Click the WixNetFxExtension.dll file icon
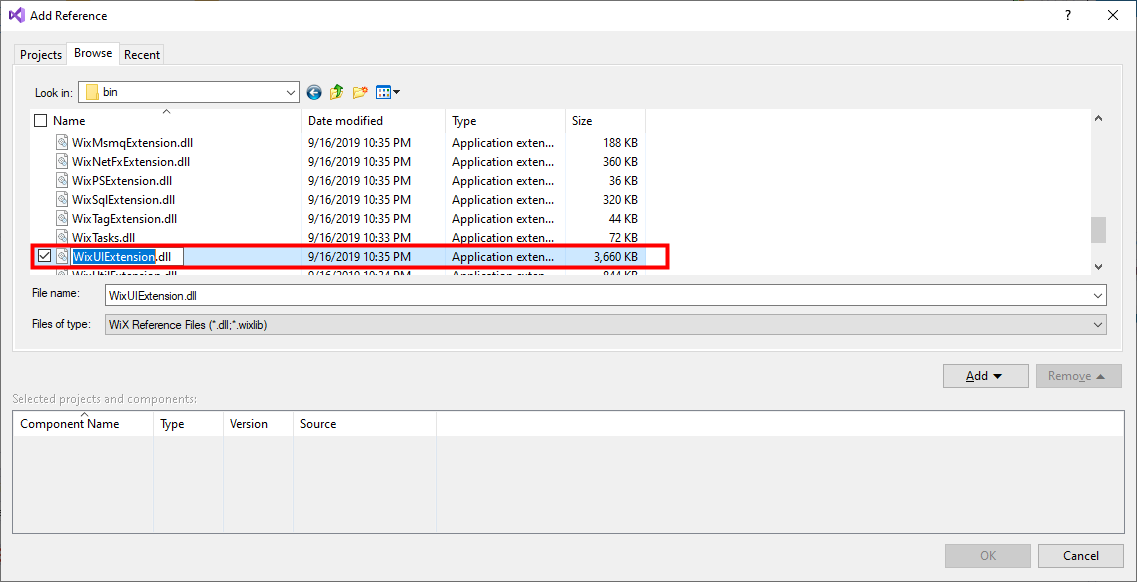This screenshot has width=1137, height=582. pos(63,162)
